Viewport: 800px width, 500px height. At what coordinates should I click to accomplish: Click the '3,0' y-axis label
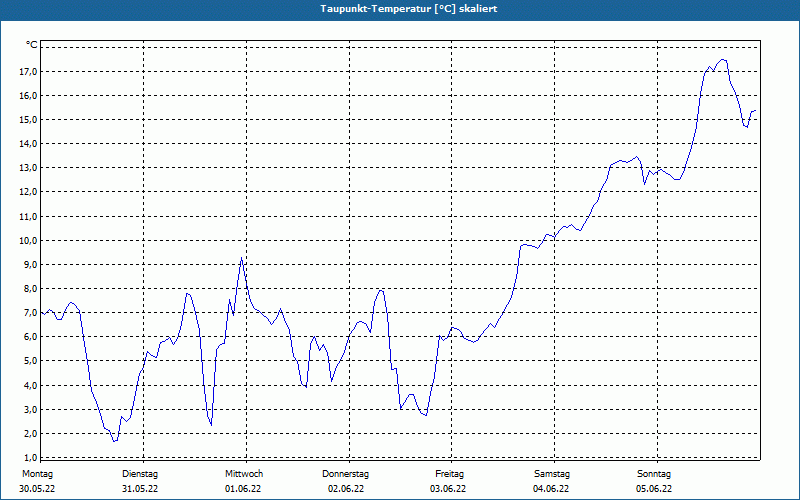pyautogui.click(x=30, y=410)
